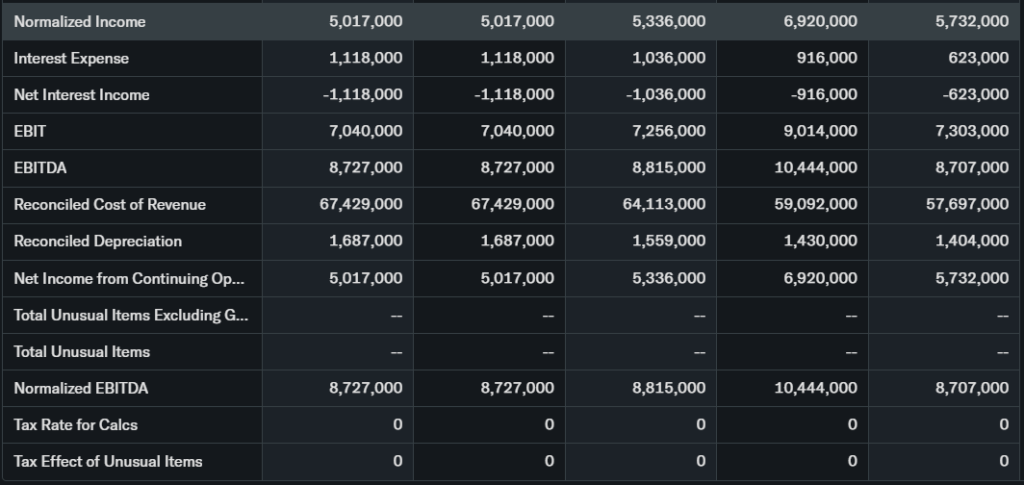
Task: Select Total Unusual Items Excluding G... label
Action: 131,315
